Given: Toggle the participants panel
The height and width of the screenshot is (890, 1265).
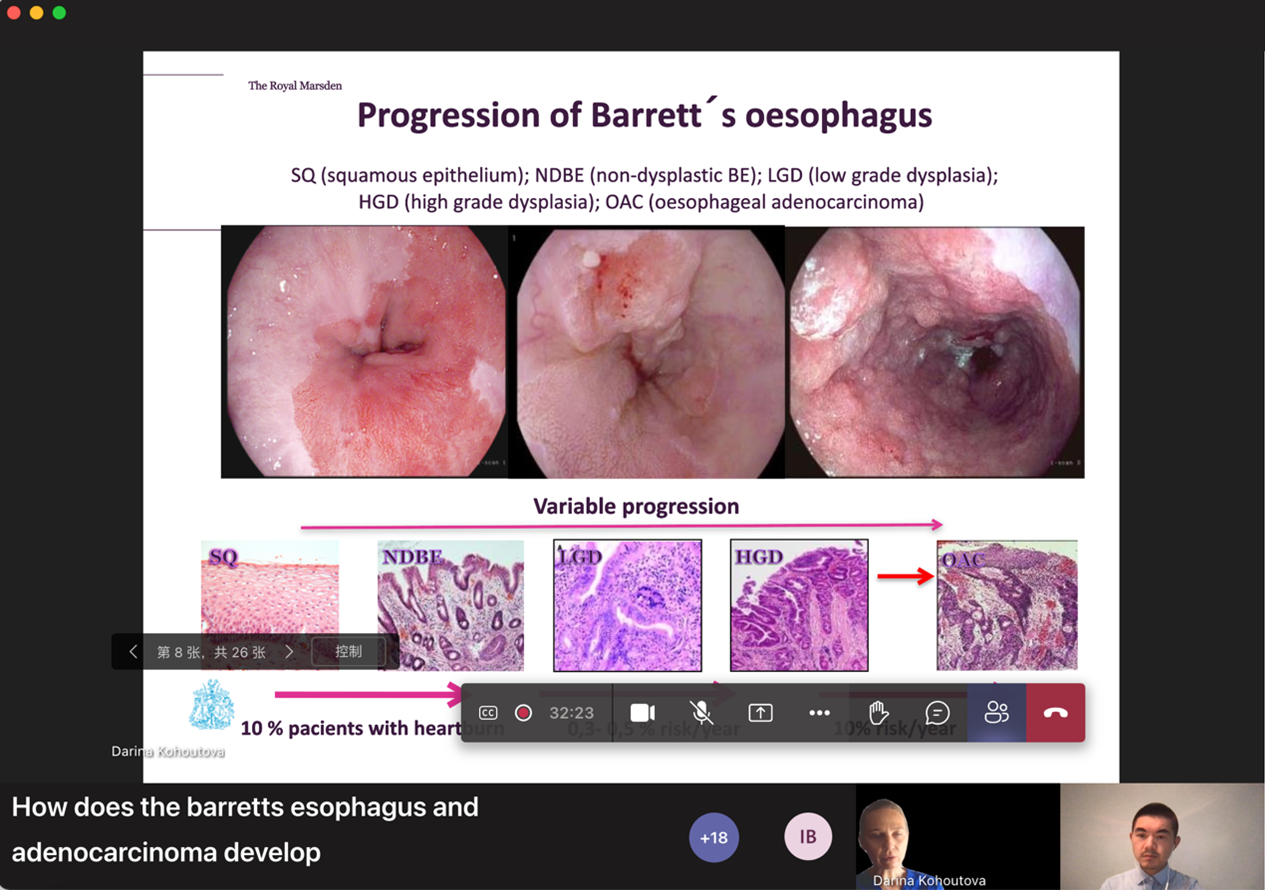Looking at the screenshot, I should (997, 713).
